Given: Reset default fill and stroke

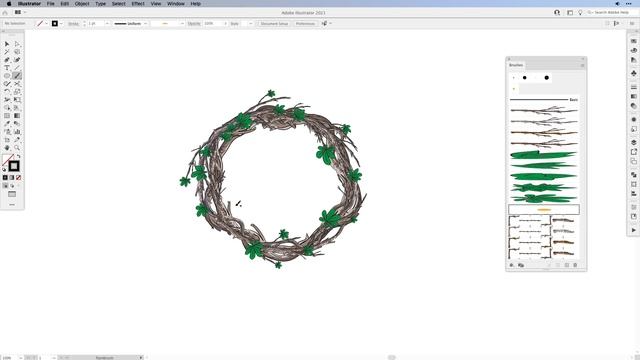Looking at the screenshot, I should [4, 169].
